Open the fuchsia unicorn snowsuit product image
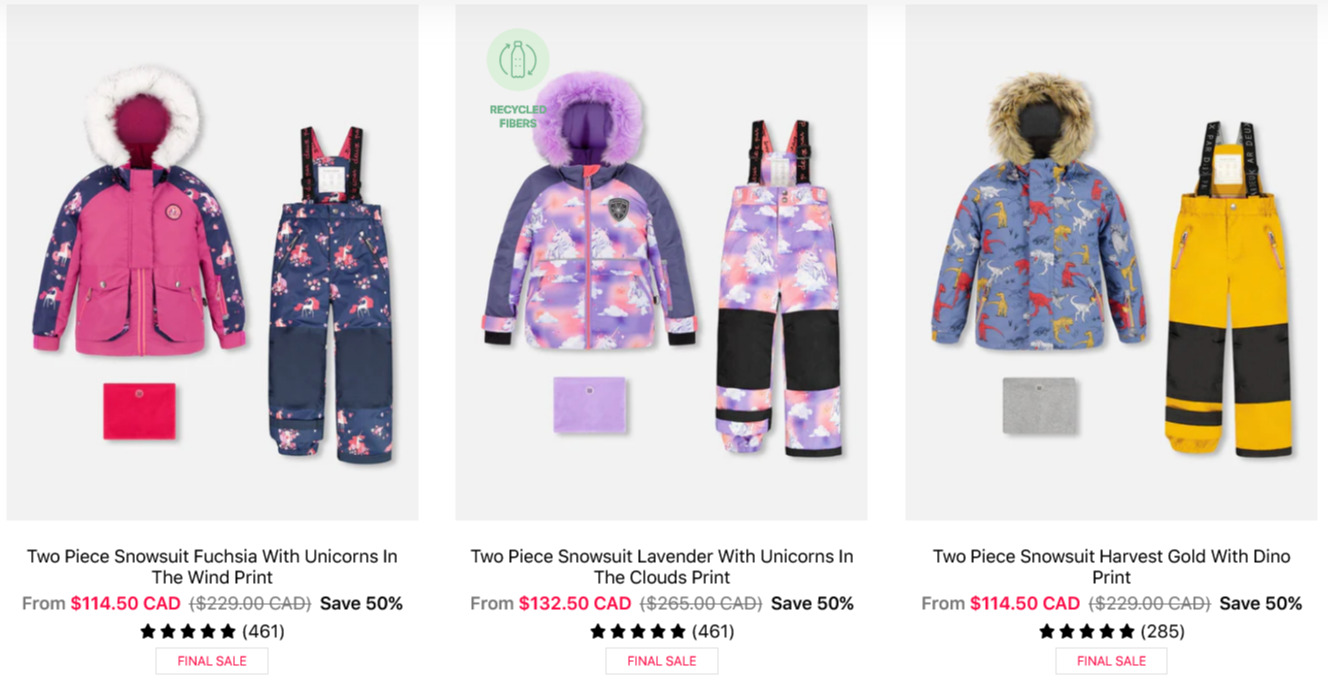The width and height of the screenshot is (1328, 680). pos(212,263)
